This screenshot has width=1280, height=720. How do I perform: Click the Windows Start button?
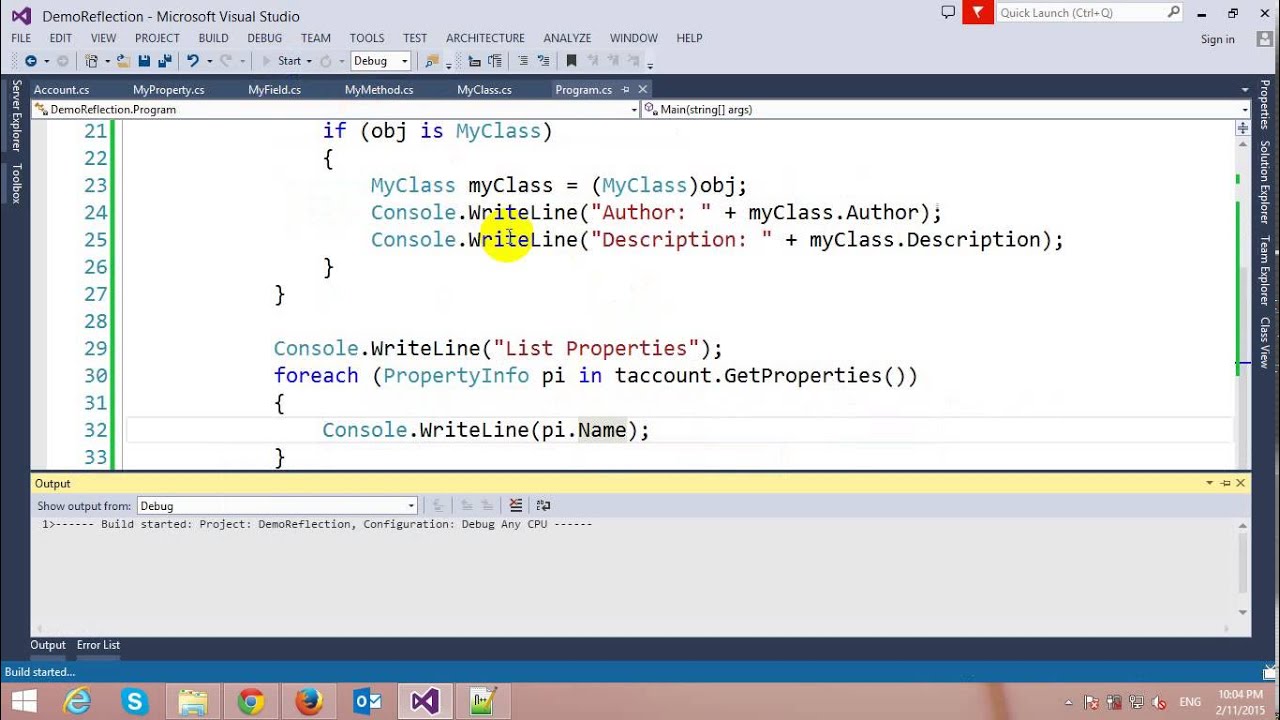point(22,702)
